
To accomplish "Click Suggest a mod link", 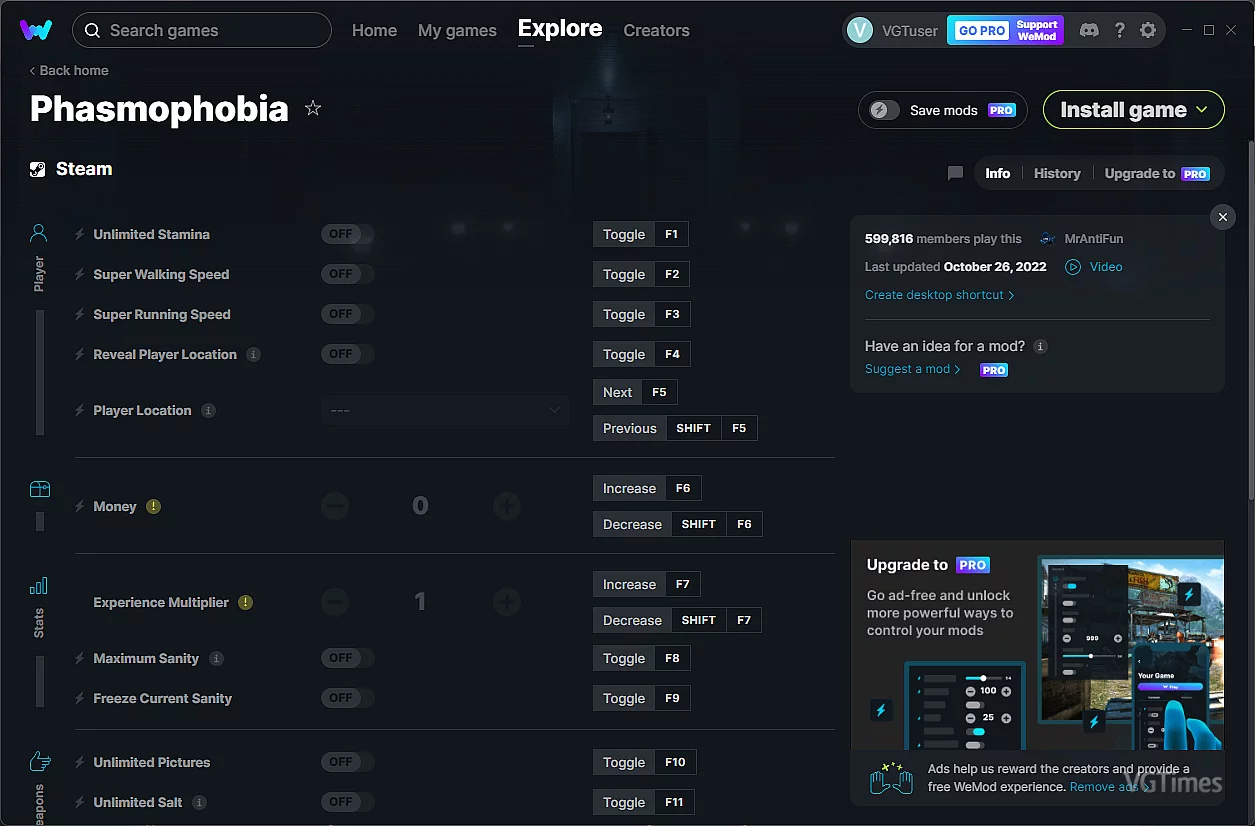I will click(x=912, y=369).
